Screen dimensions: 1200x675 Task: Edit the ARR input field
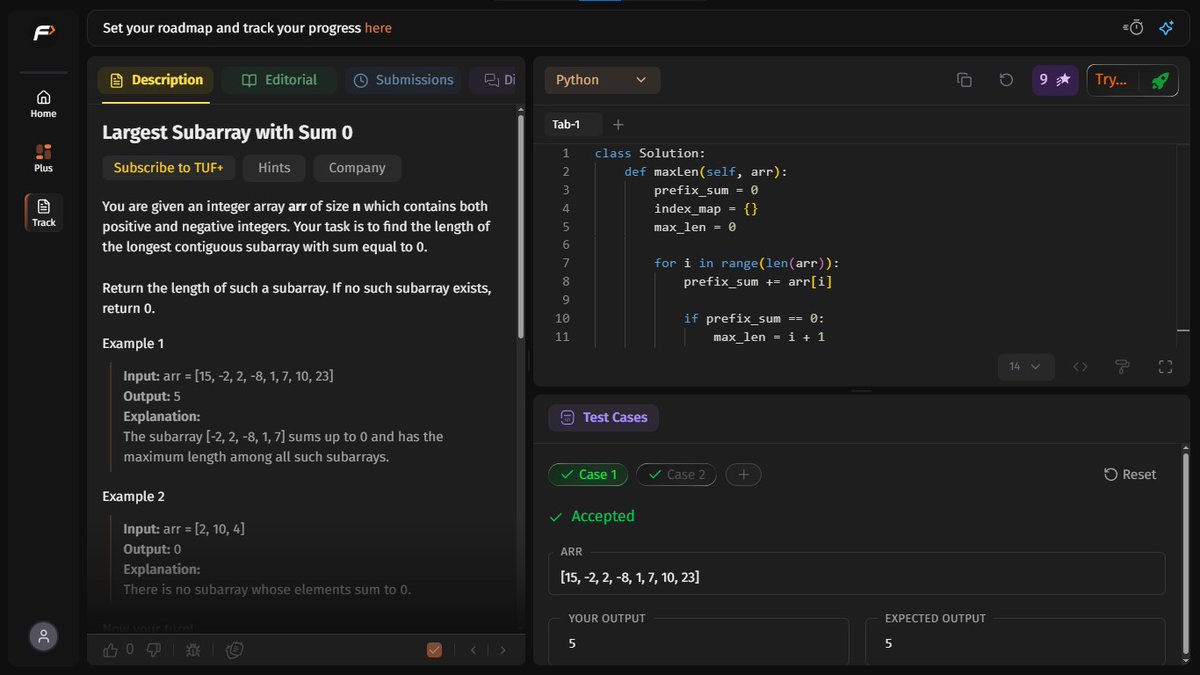click(x=857, y=574)
